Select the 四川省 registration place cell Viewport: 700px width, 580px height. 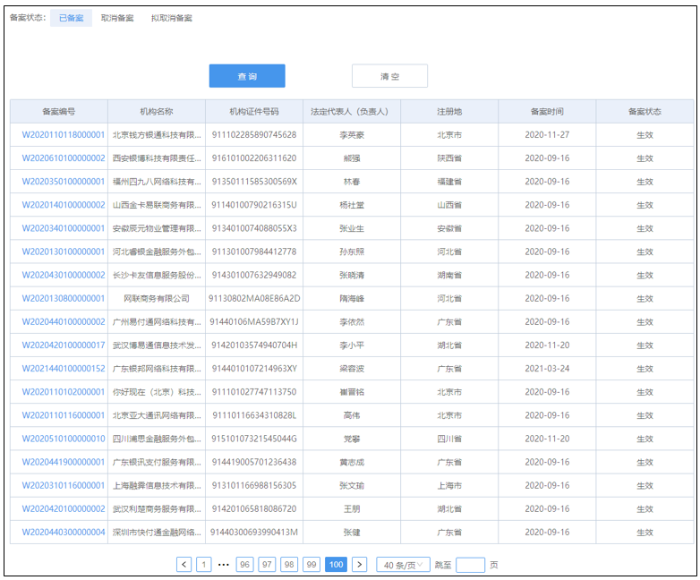[x=450, y=438]
